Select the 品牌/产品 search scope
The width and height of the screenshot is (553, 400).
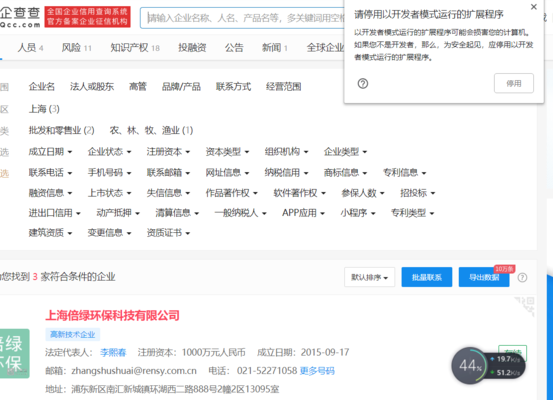181,86
